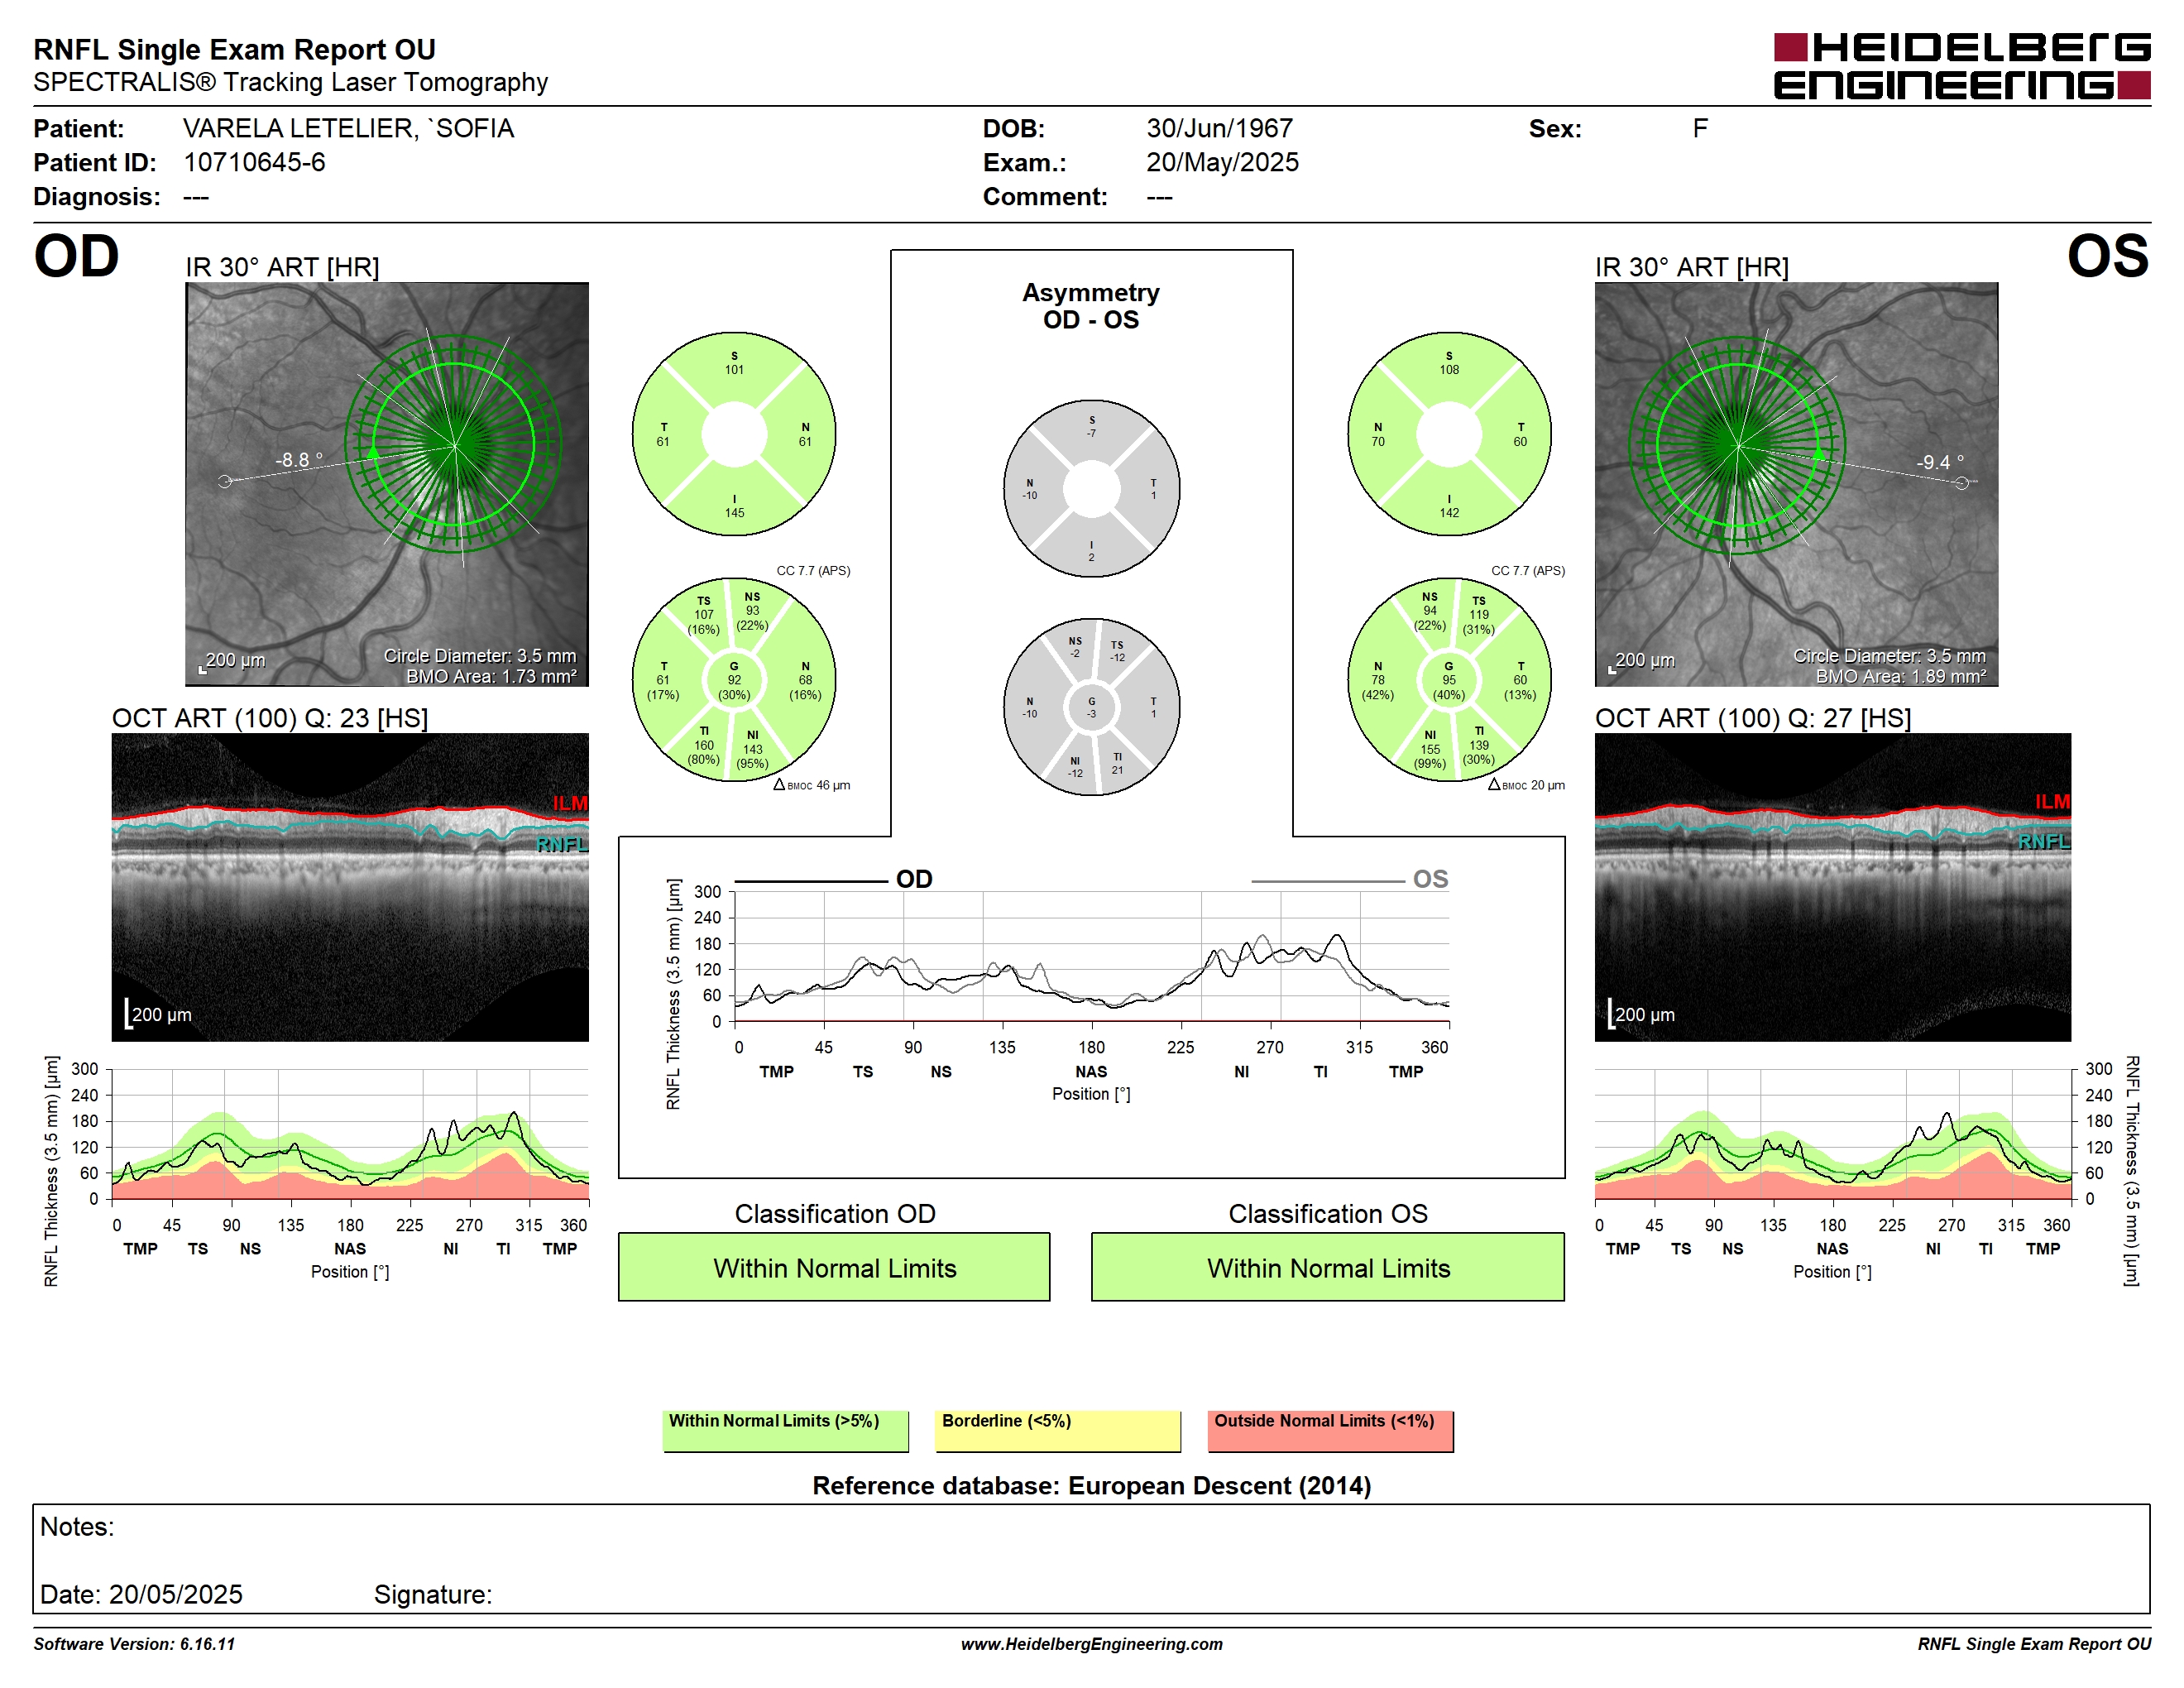Screen dimensions: 2184x1688
Task: Click the OS six-sector RNFL pie chart
Action: click(x=1449, y=679)
